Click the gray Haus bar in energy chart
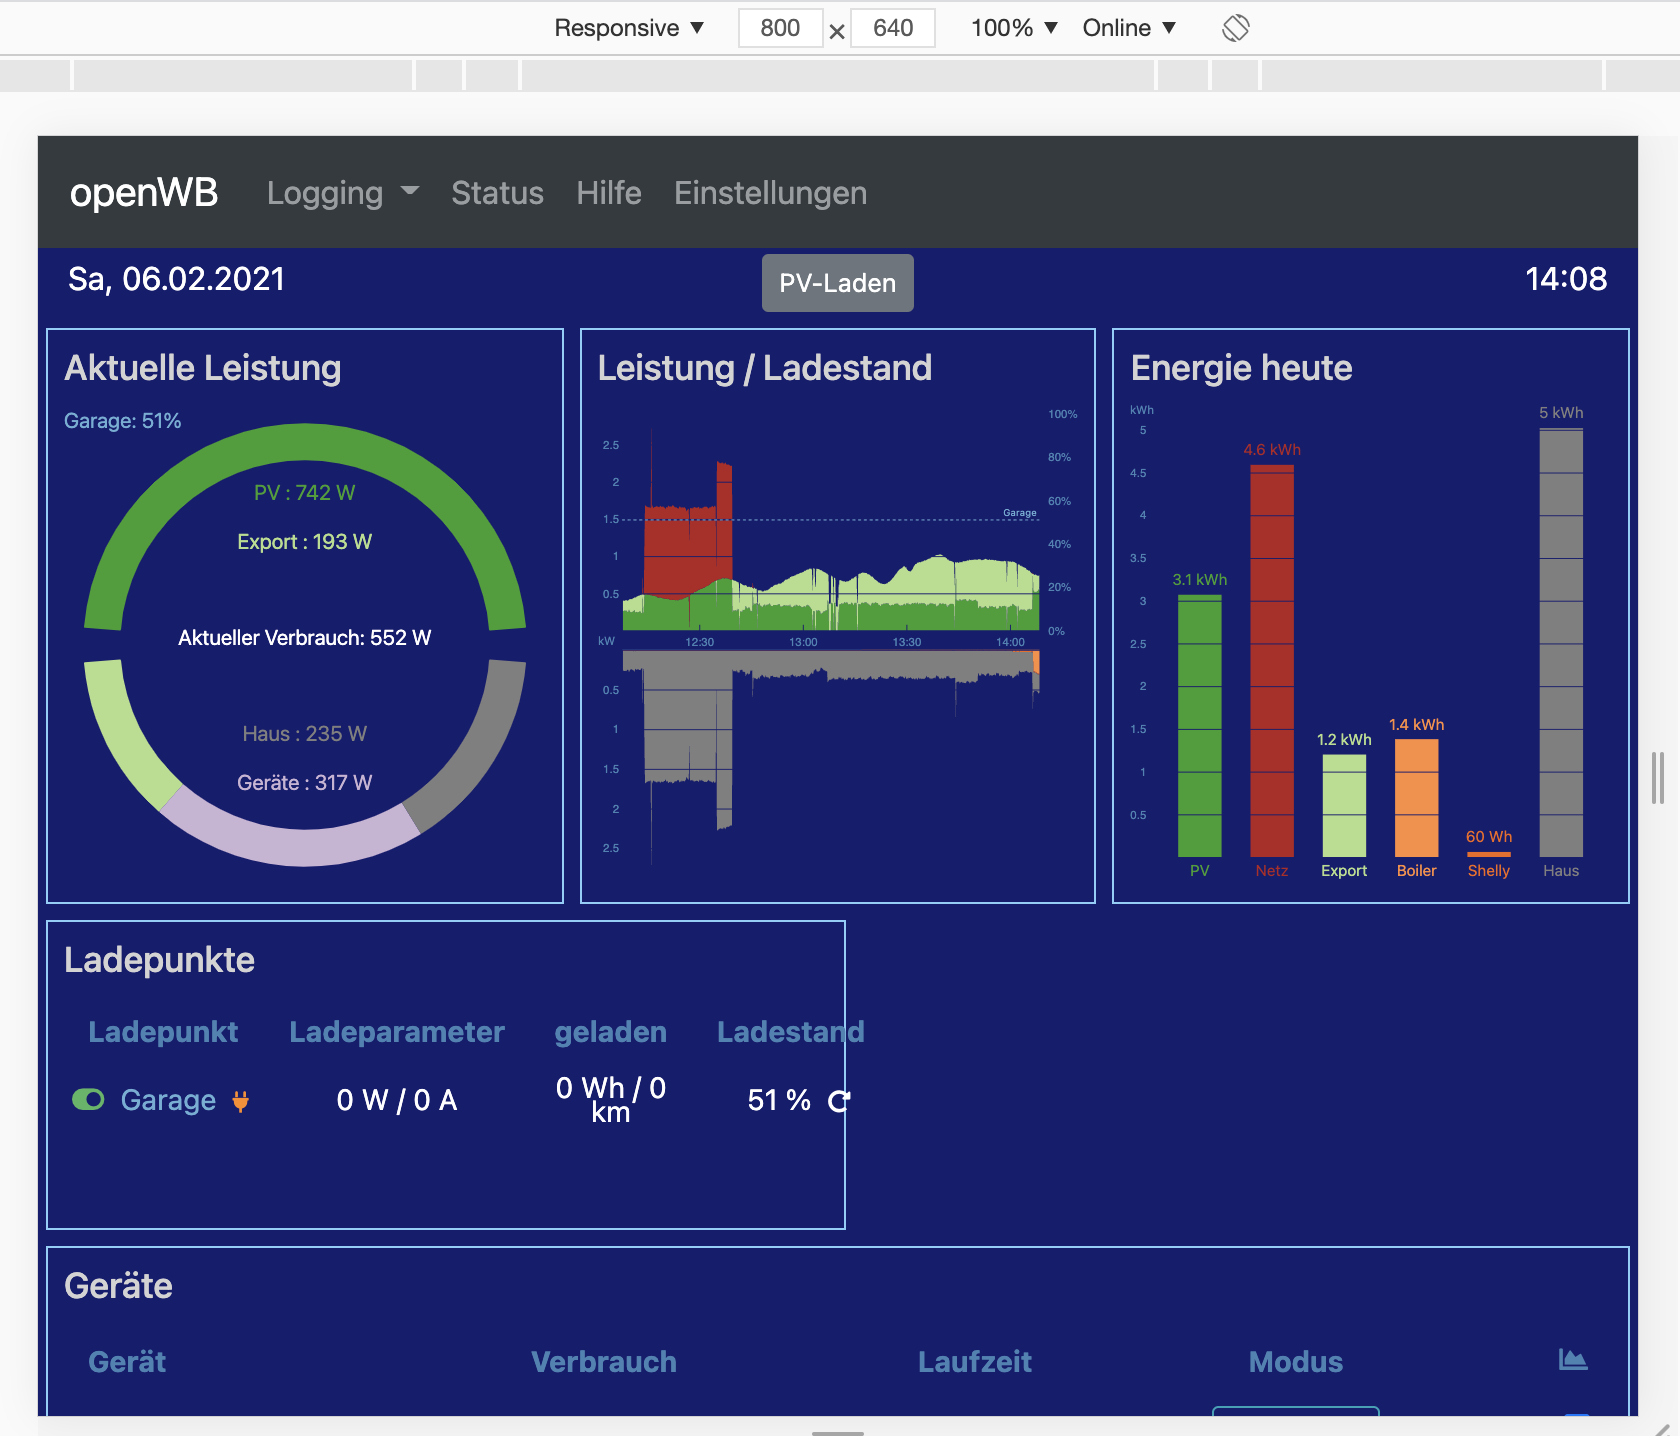 pos(1560,642)
